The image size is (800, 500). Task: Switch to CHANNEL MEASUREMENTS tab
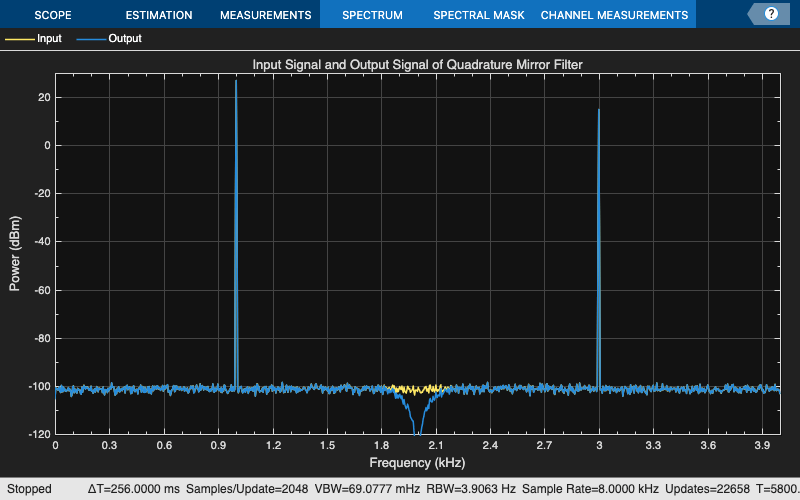pyautogui.click(x=614, y=15)
